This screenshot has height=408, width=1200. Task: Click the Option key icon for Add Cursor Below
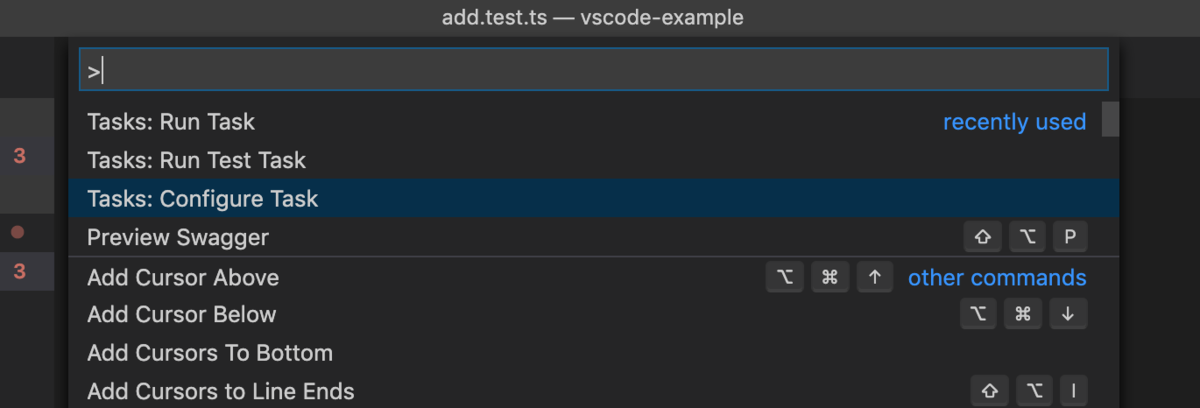979,314
